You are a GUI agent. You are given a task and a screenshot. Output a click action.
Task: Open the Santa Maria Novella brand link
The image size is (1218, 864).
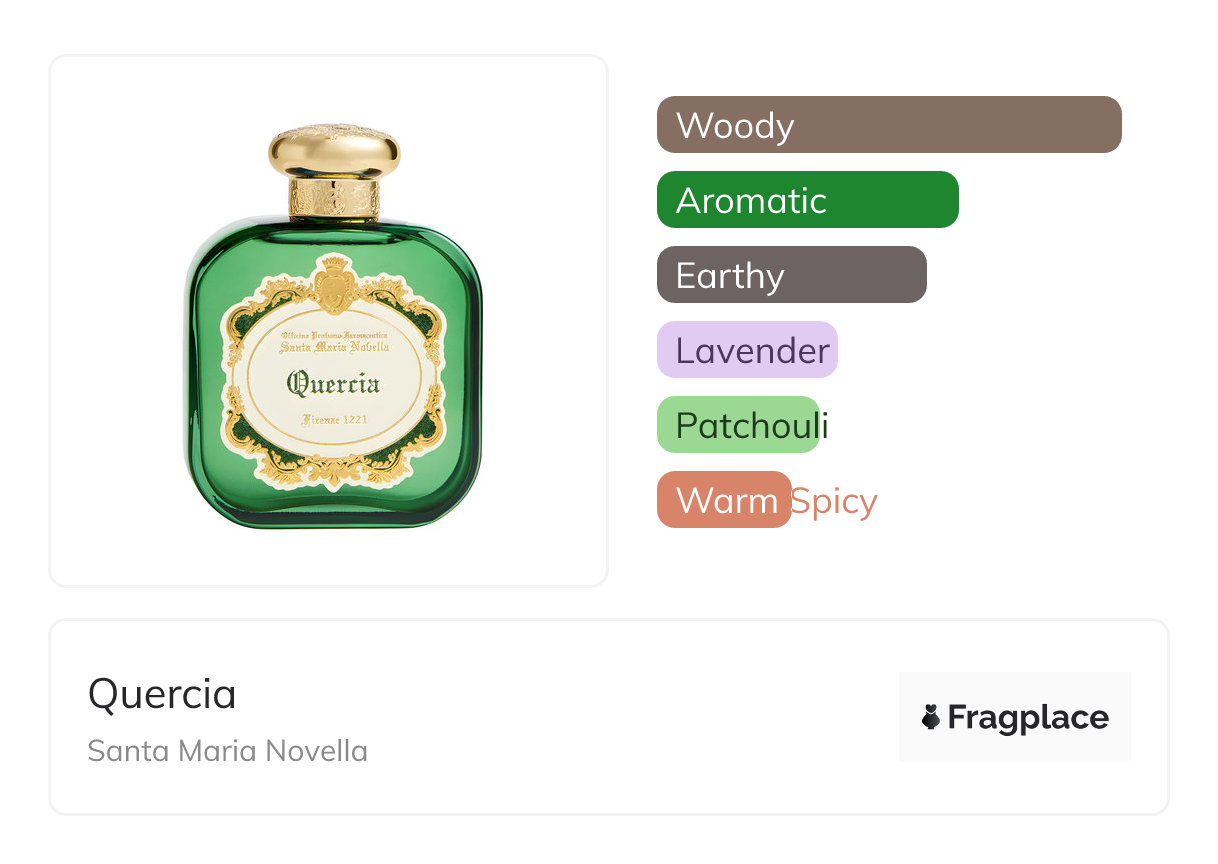pyautogui.click(x=228, y=751)
